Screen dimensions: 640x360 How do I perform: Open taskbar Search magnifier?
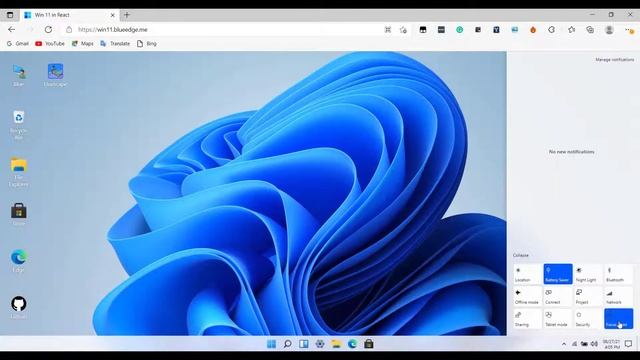pos(287,344)
